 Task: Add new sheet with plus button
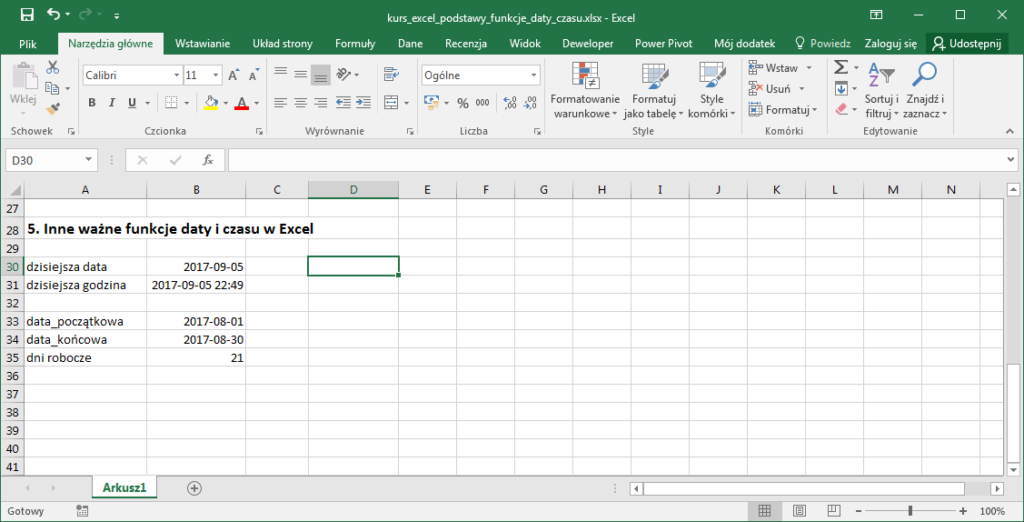[x=194, y=488]
